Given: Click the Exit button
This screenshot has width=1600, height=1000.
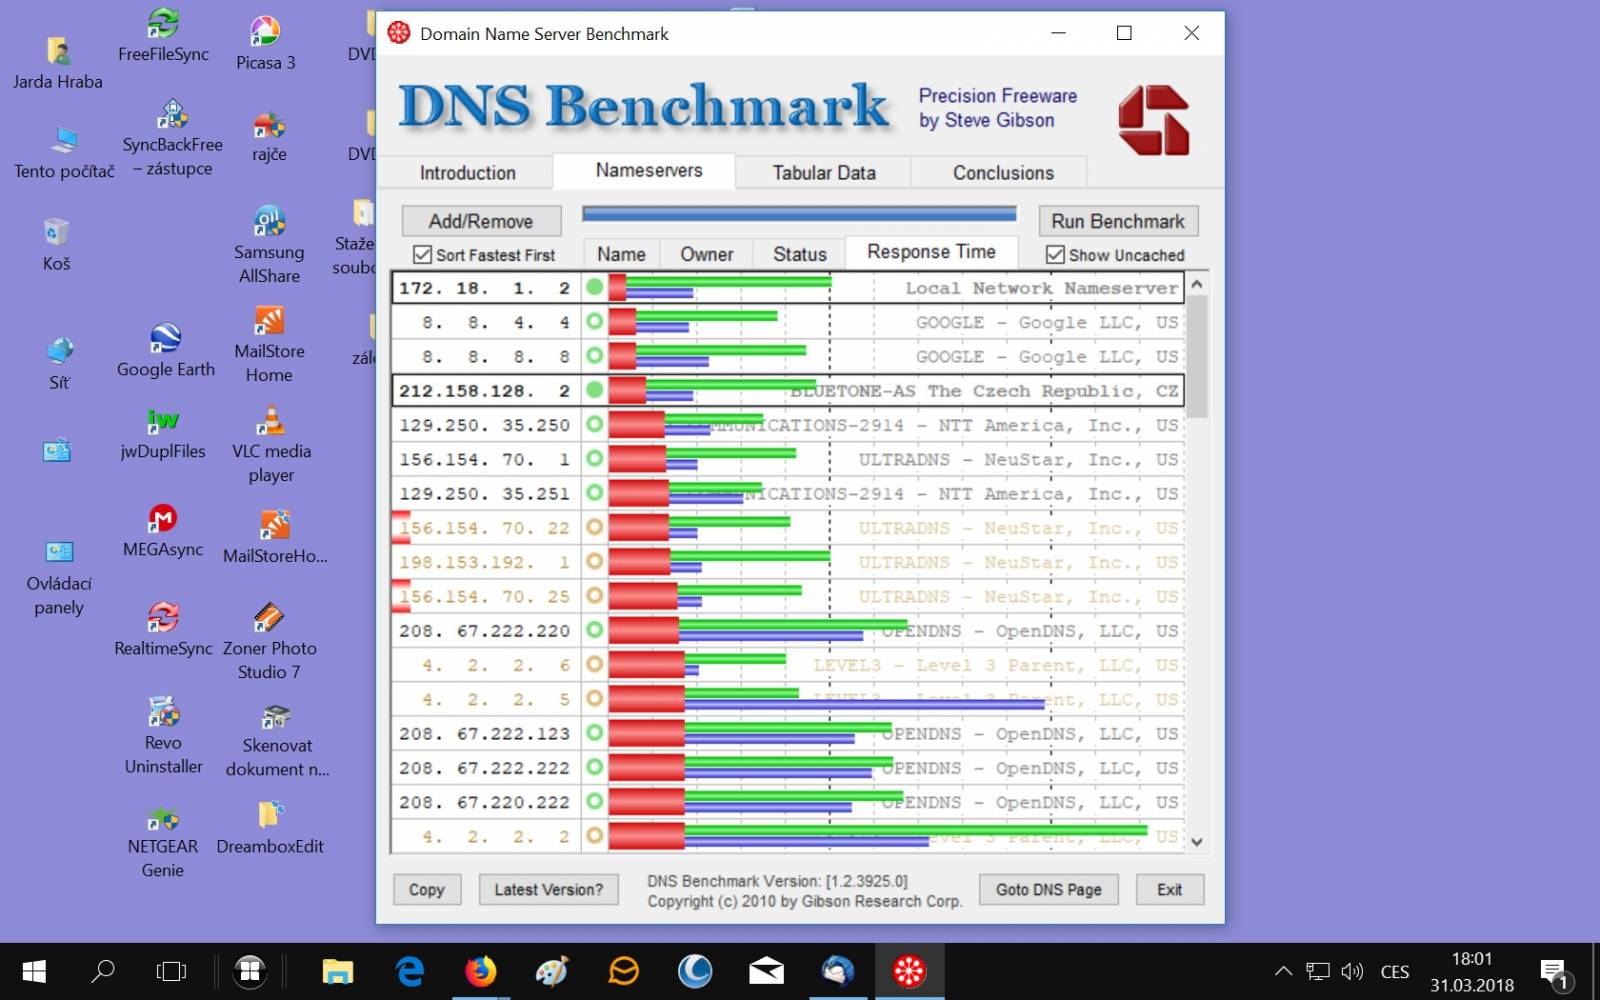Looking at the screenshot, I should pyautogui.click(x=1169, y=890).
